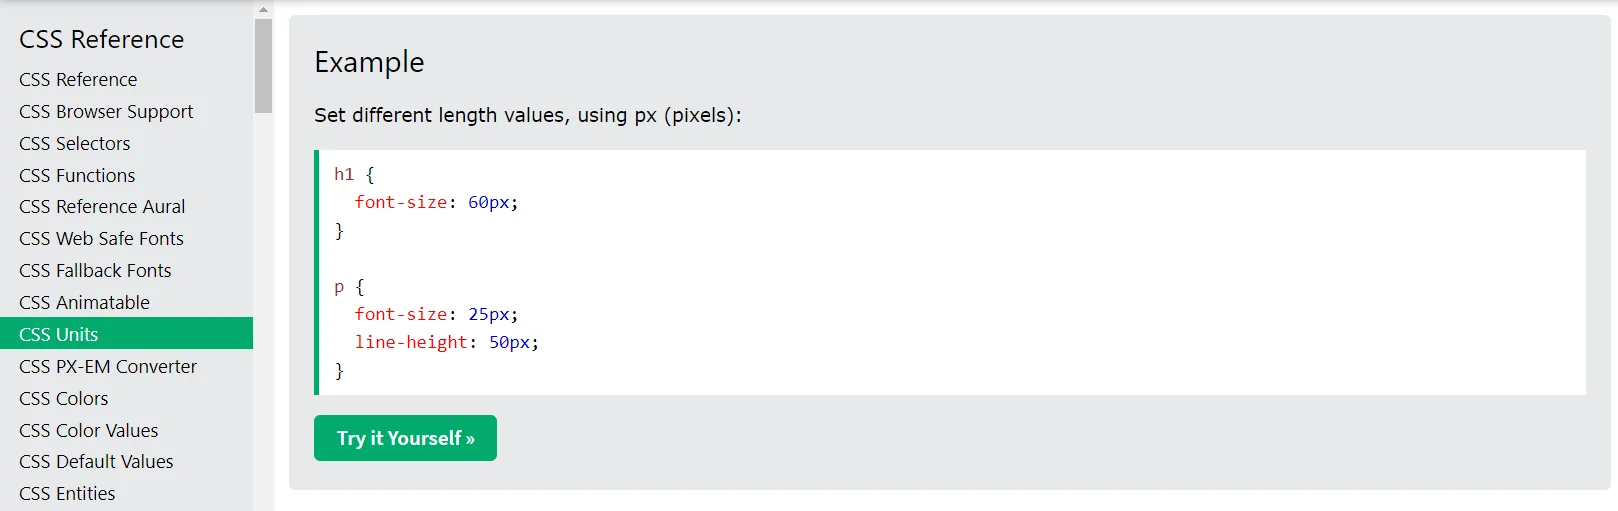Click the sidebar scrollbar up arrow

pyautogui.click(x=263, y=9)
